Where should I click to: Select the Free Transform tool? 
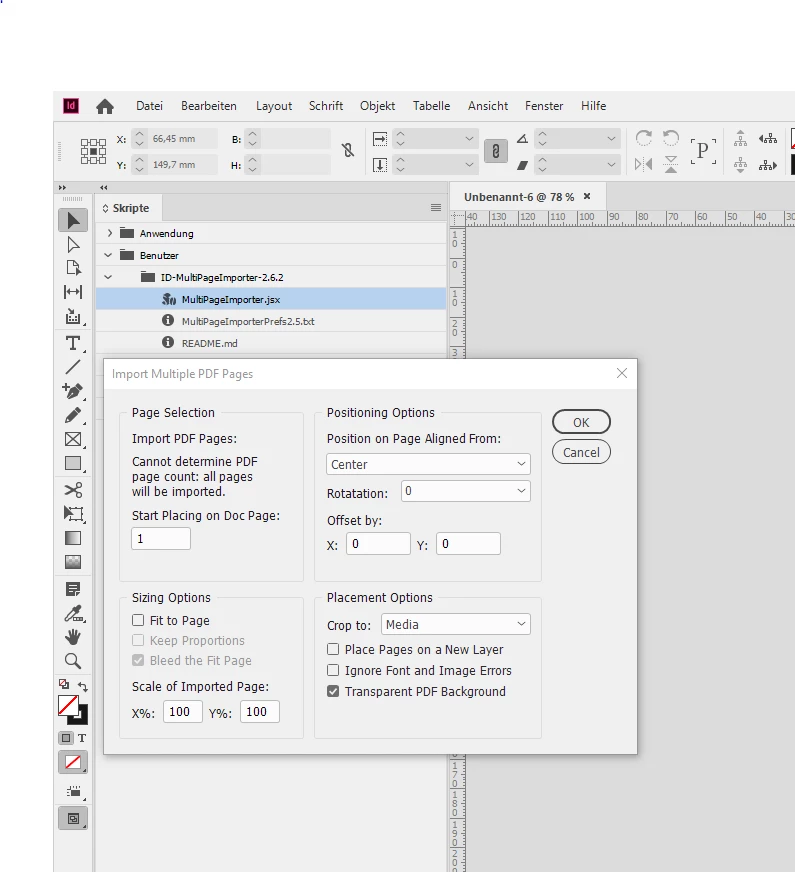pos(73,514)
